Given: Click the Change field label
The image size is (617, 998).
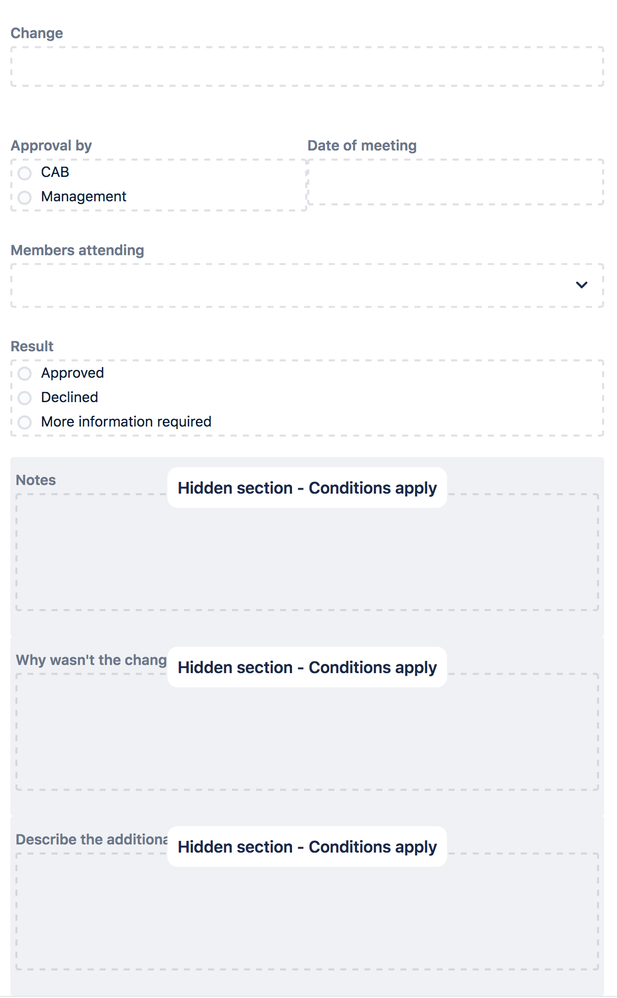Looking at the screenshot, I should point(36,33).
